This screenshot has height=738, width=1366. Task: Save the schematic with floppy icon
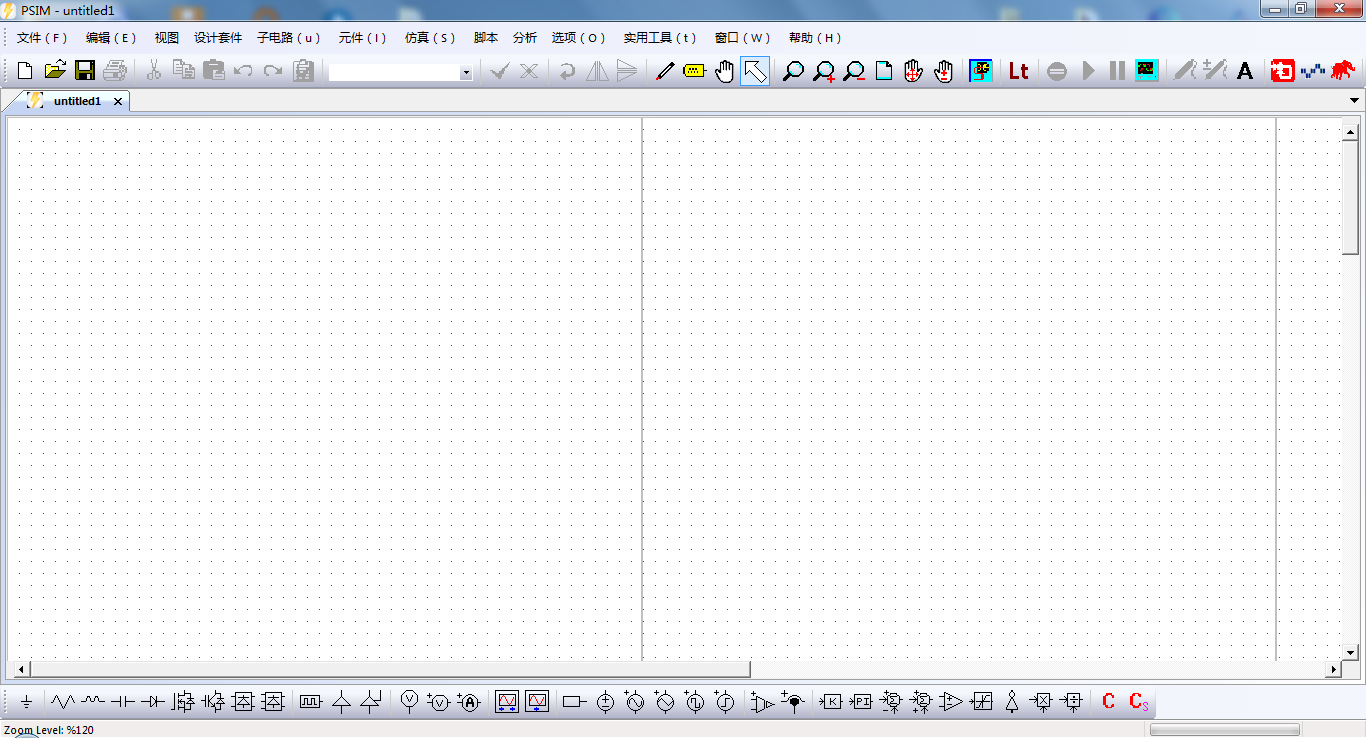tap(85, 71)
